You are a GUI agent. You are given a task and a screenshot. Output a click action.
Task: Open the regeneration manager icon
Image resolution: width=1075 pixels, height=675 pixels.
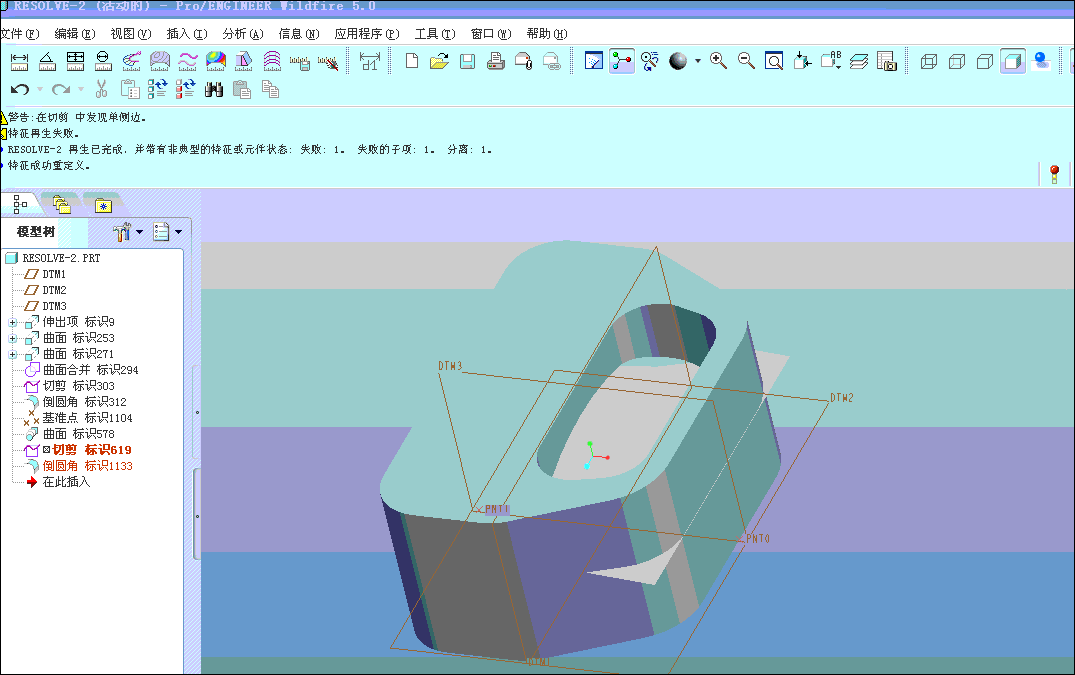click(186, 89)
